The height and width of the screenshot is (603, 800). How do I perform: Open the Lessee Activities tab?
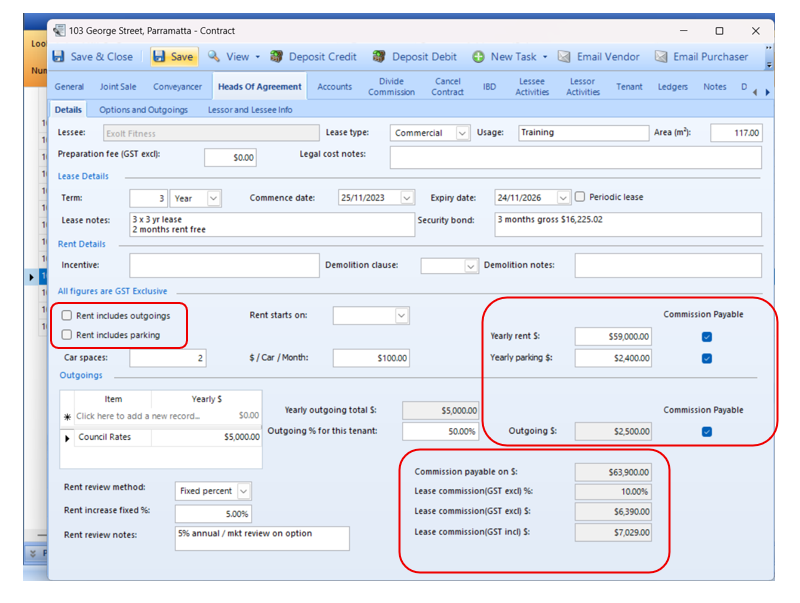(x=532, y=86)
